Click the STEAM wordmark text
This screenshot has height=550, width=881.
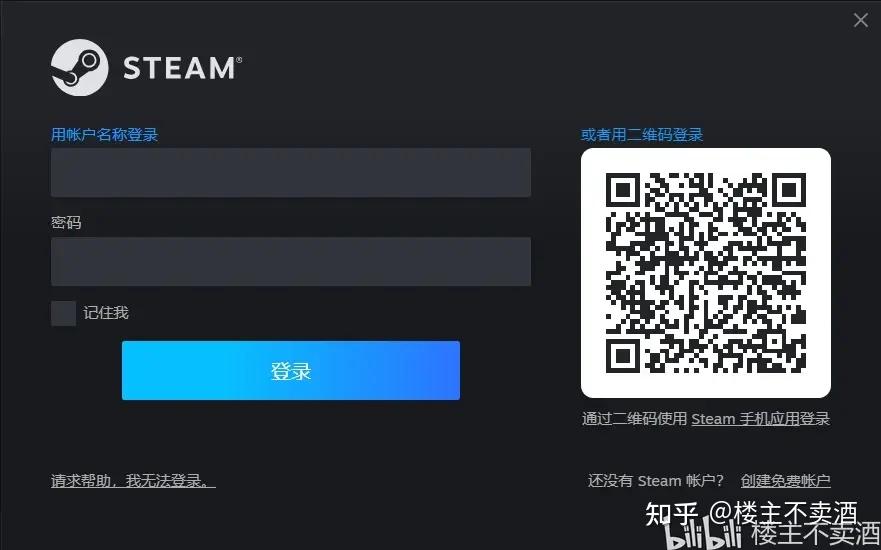pos(182,68)
